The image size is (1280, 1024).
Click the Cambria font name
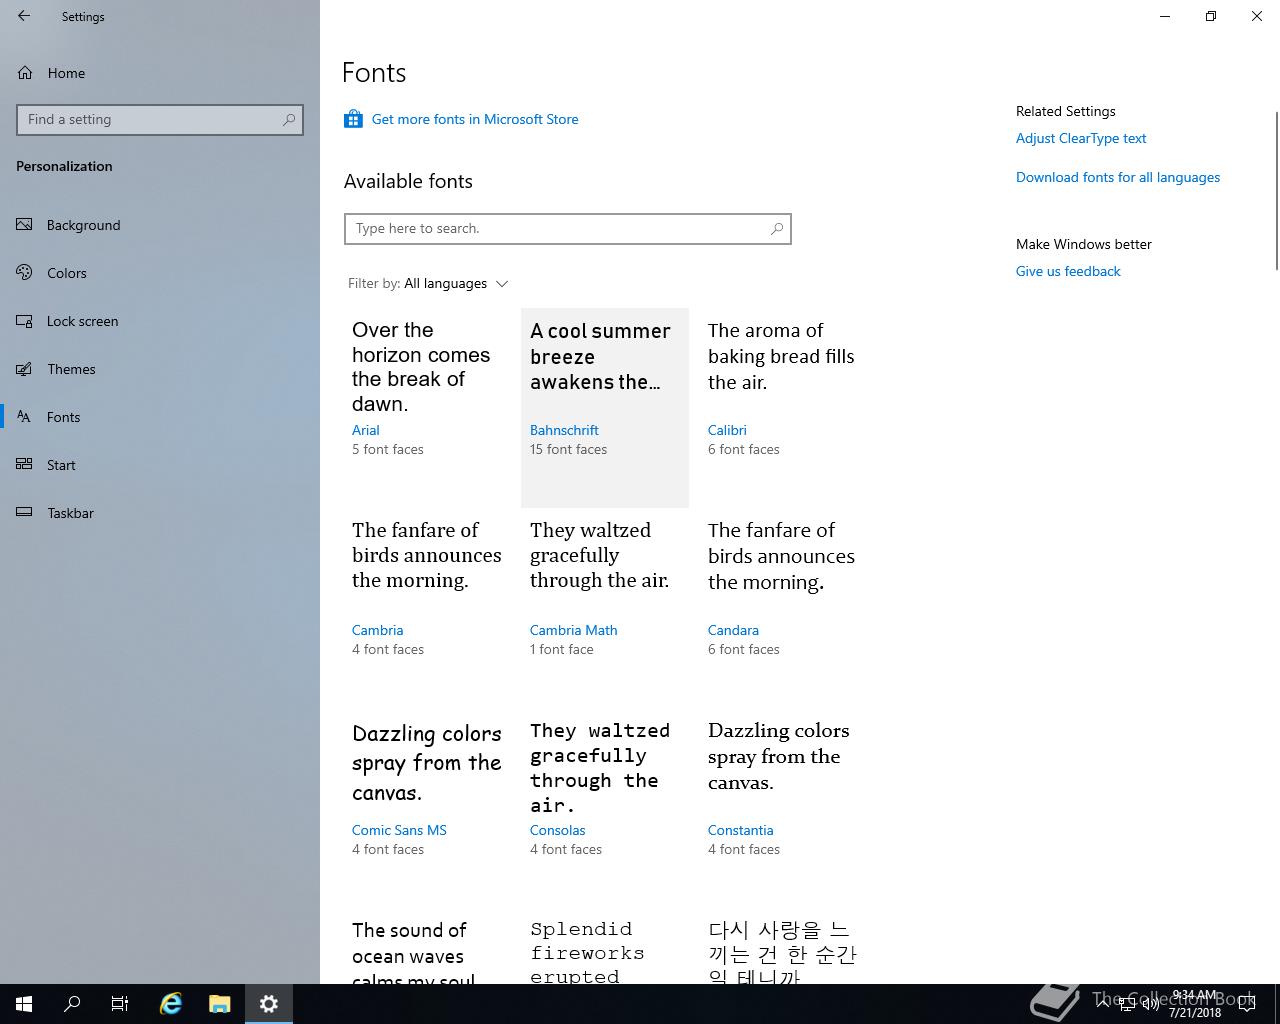tap(378, 630)
